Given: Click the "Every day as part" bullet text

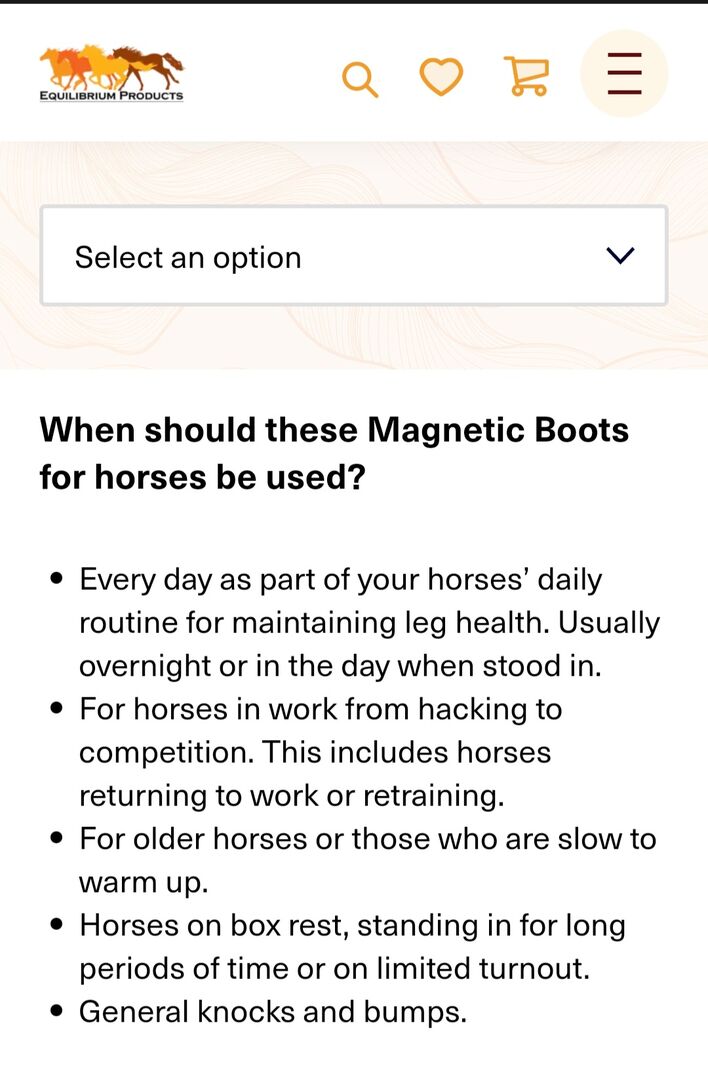Looking at the screenshot, I should pyautogui.click(x=340, y=580).
